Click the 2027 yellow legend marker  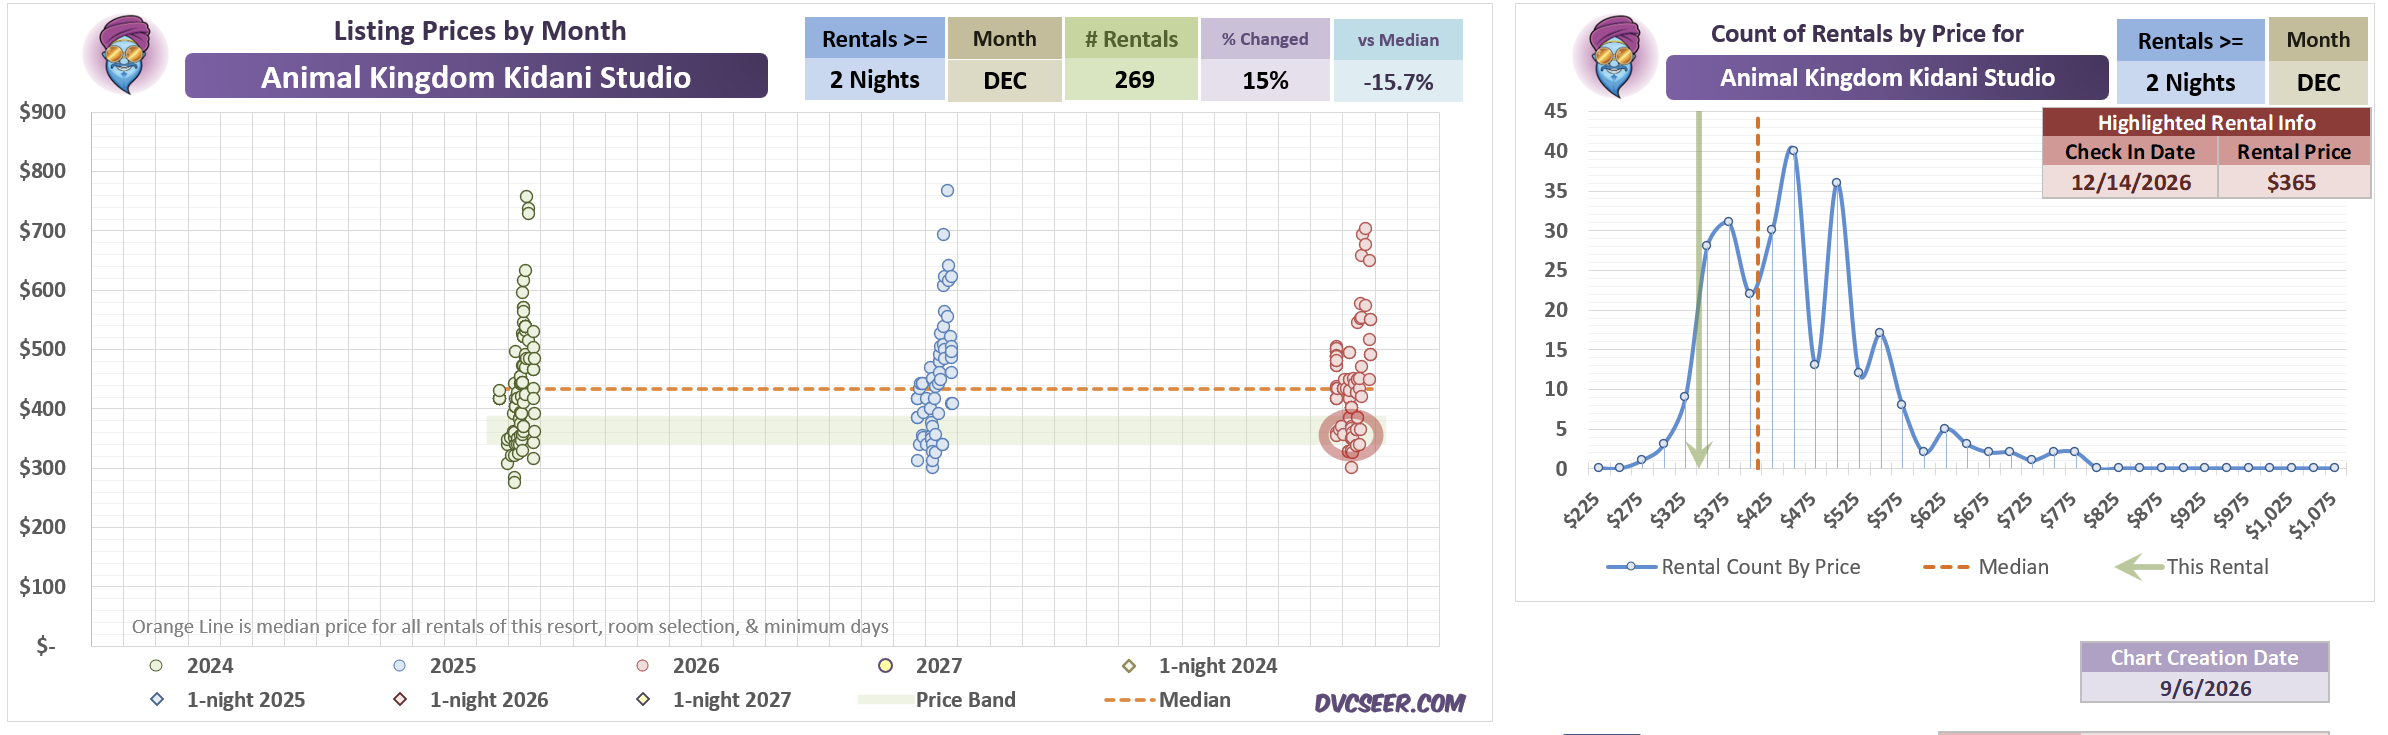tap(885, 665)
